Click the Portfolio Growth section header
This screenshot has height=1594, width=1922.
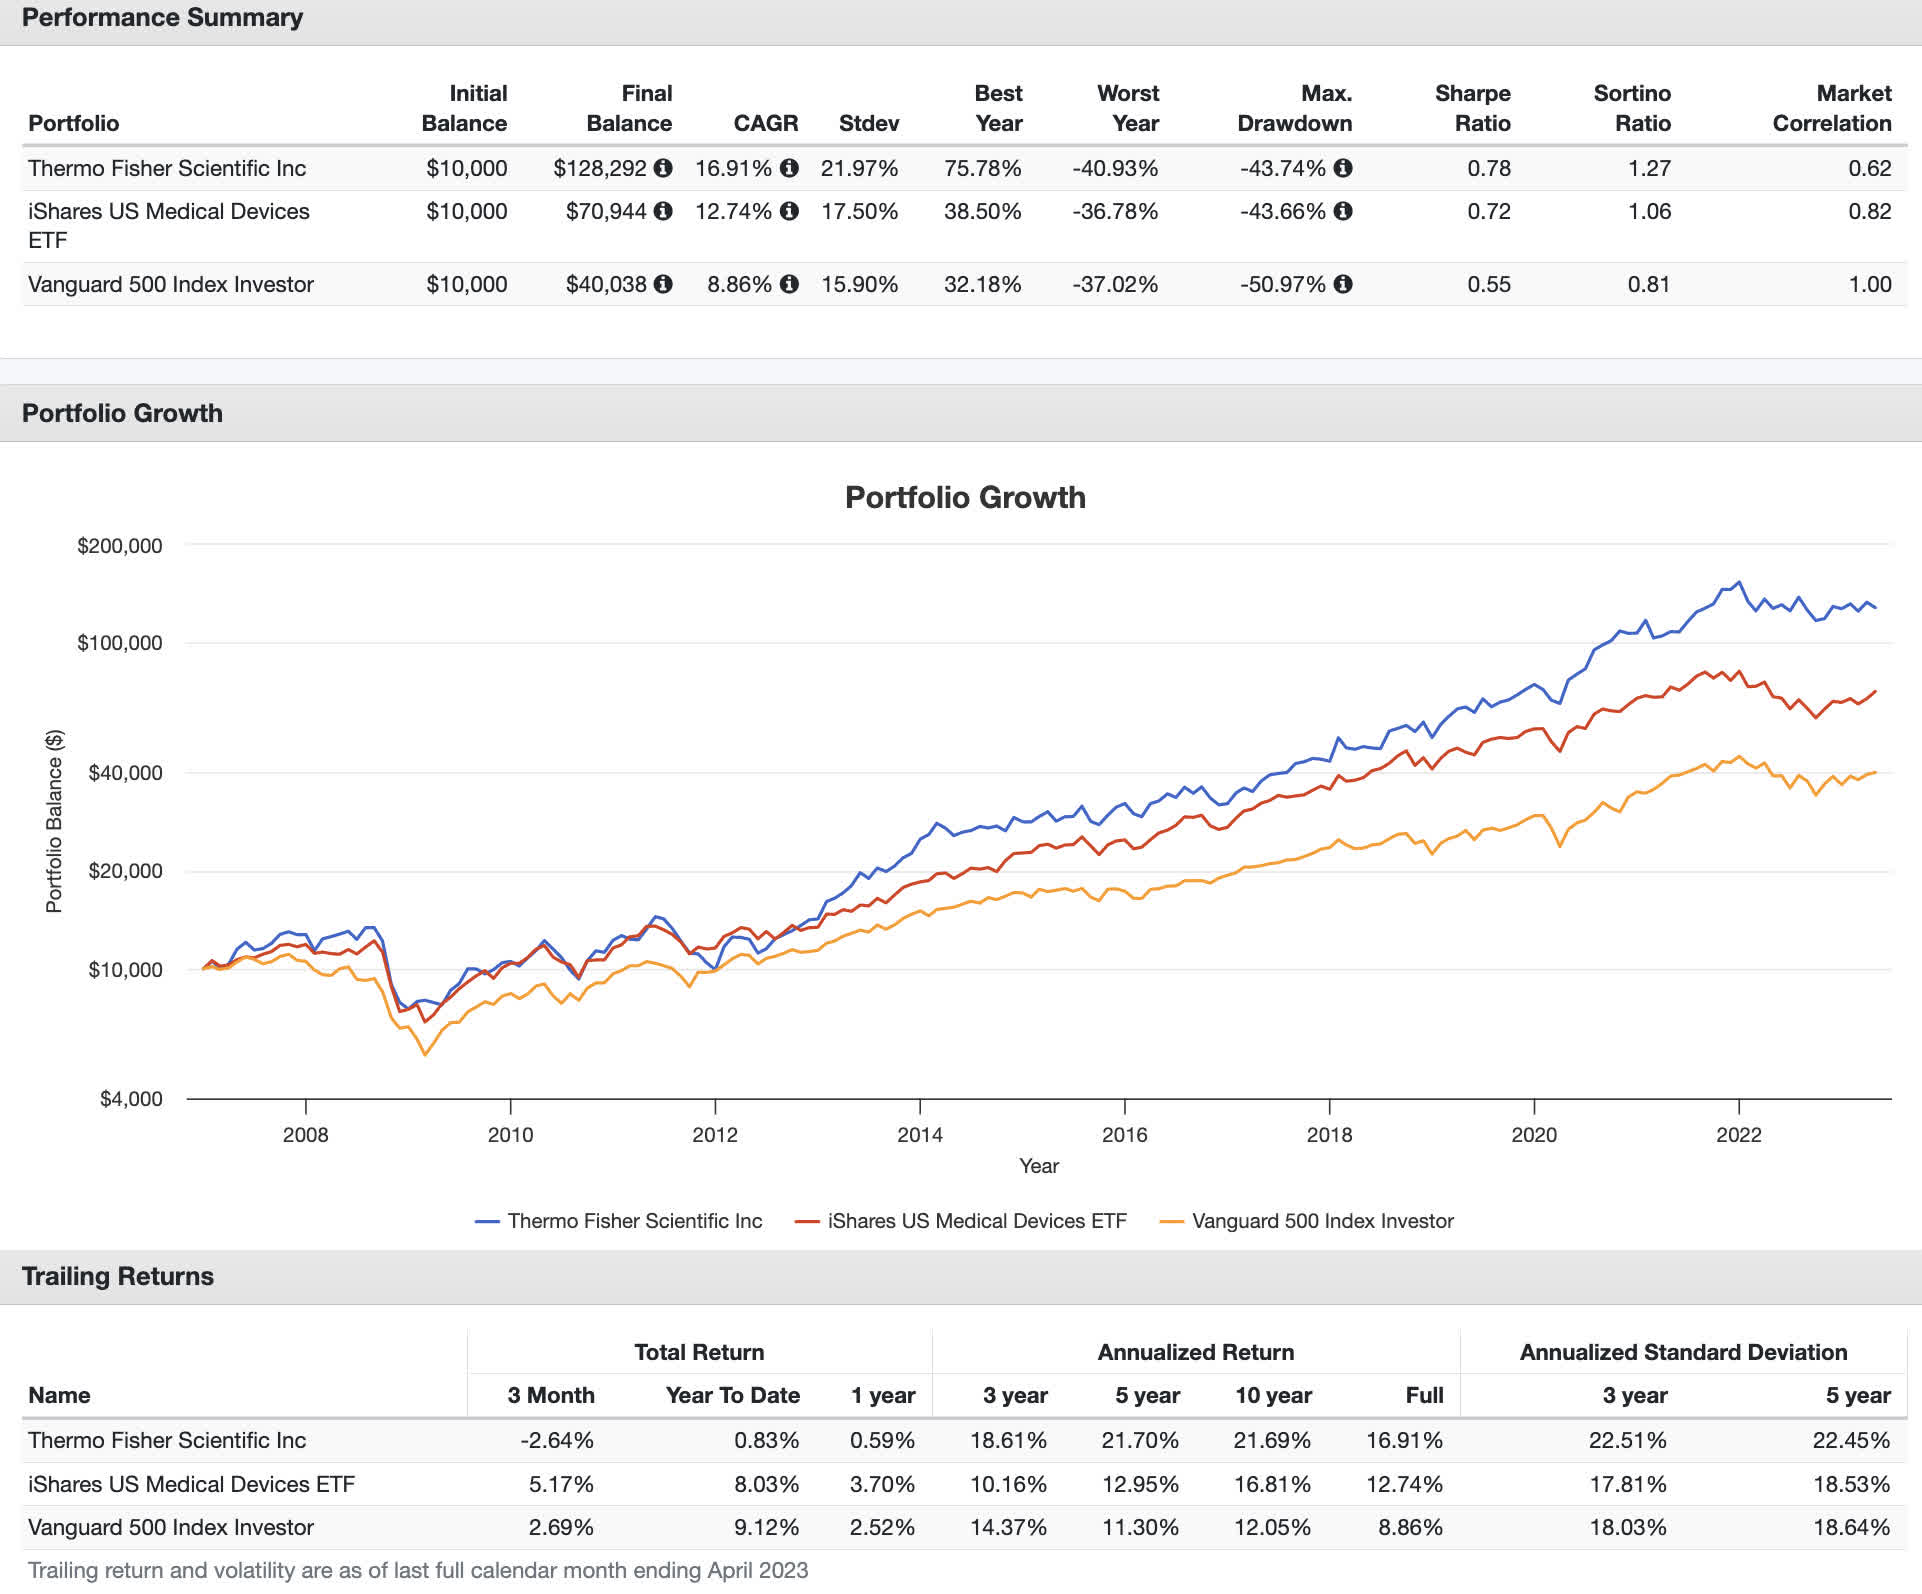click(122, 413)
